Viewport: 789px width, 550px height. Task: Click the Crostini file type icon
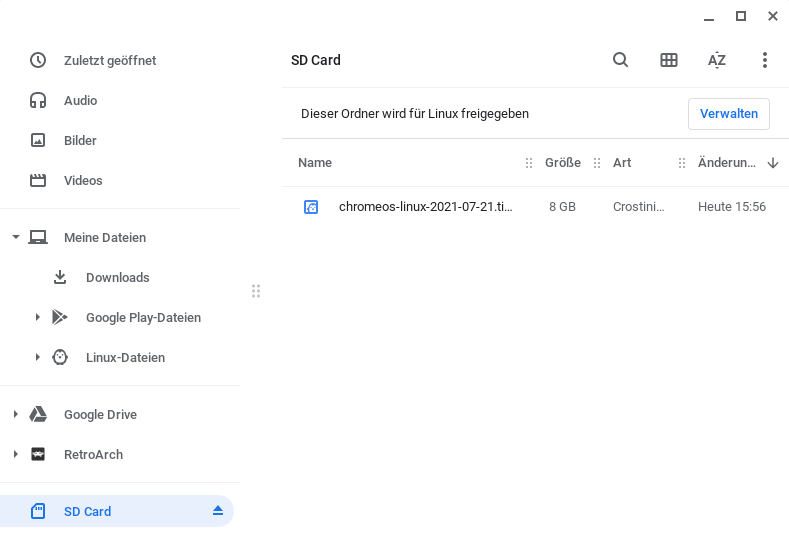tap(311, 207)
